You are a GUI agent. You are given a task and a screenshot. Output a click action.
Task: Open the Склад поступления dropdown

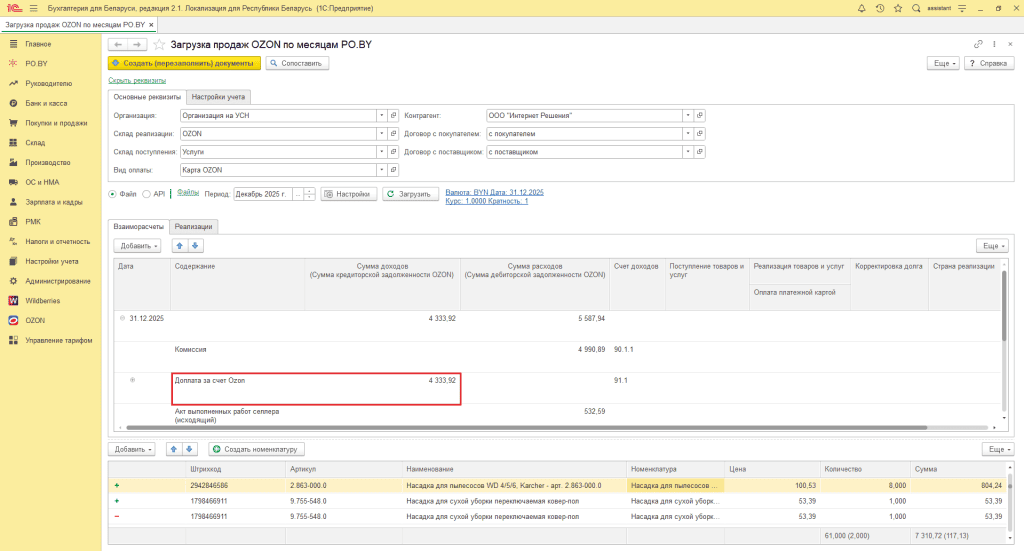click(x=381, y=151)
